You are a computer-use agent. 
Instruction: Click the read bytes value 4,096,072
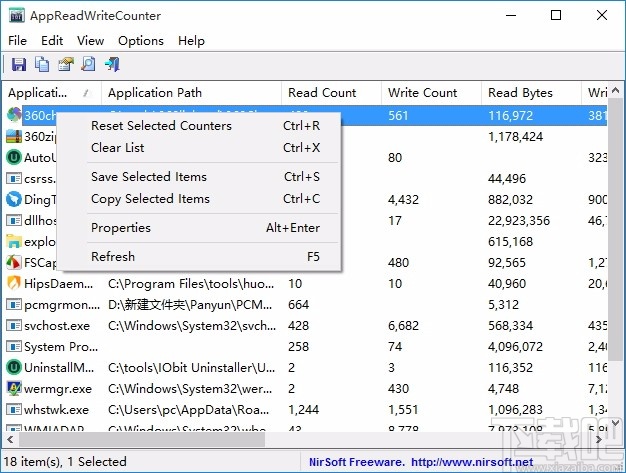[515, 347]
